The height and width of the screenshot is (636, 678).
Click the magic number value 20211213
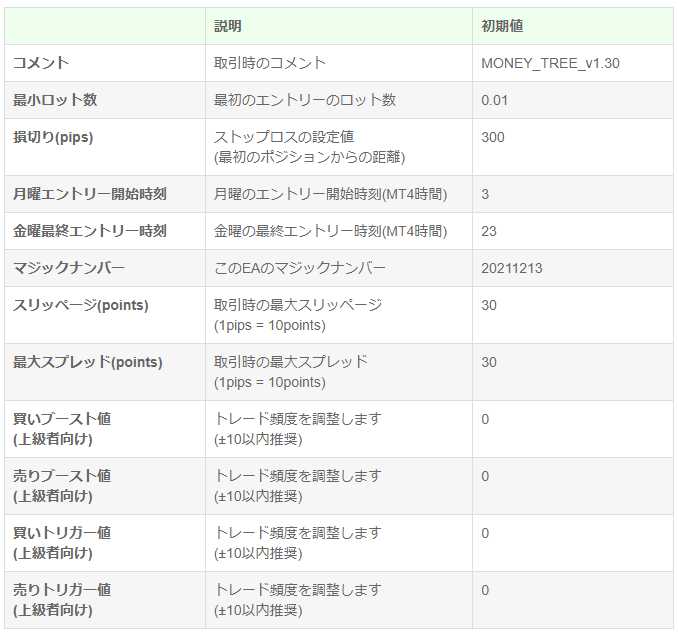click(512, 268)
